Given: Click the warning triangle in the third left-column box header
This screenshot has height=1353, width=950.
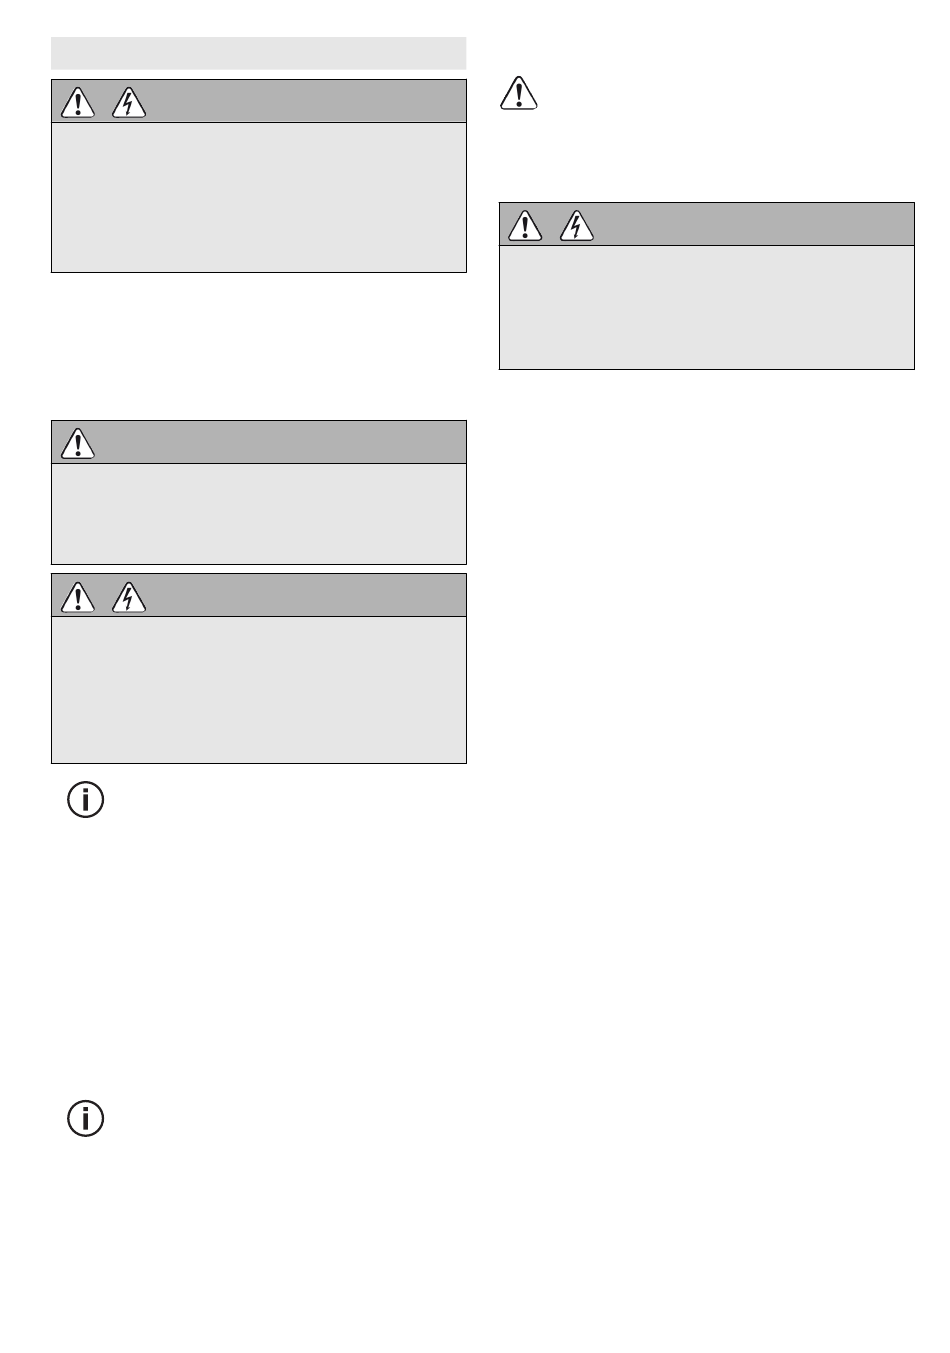Looking at the screenshot, I should coord(78,597).
